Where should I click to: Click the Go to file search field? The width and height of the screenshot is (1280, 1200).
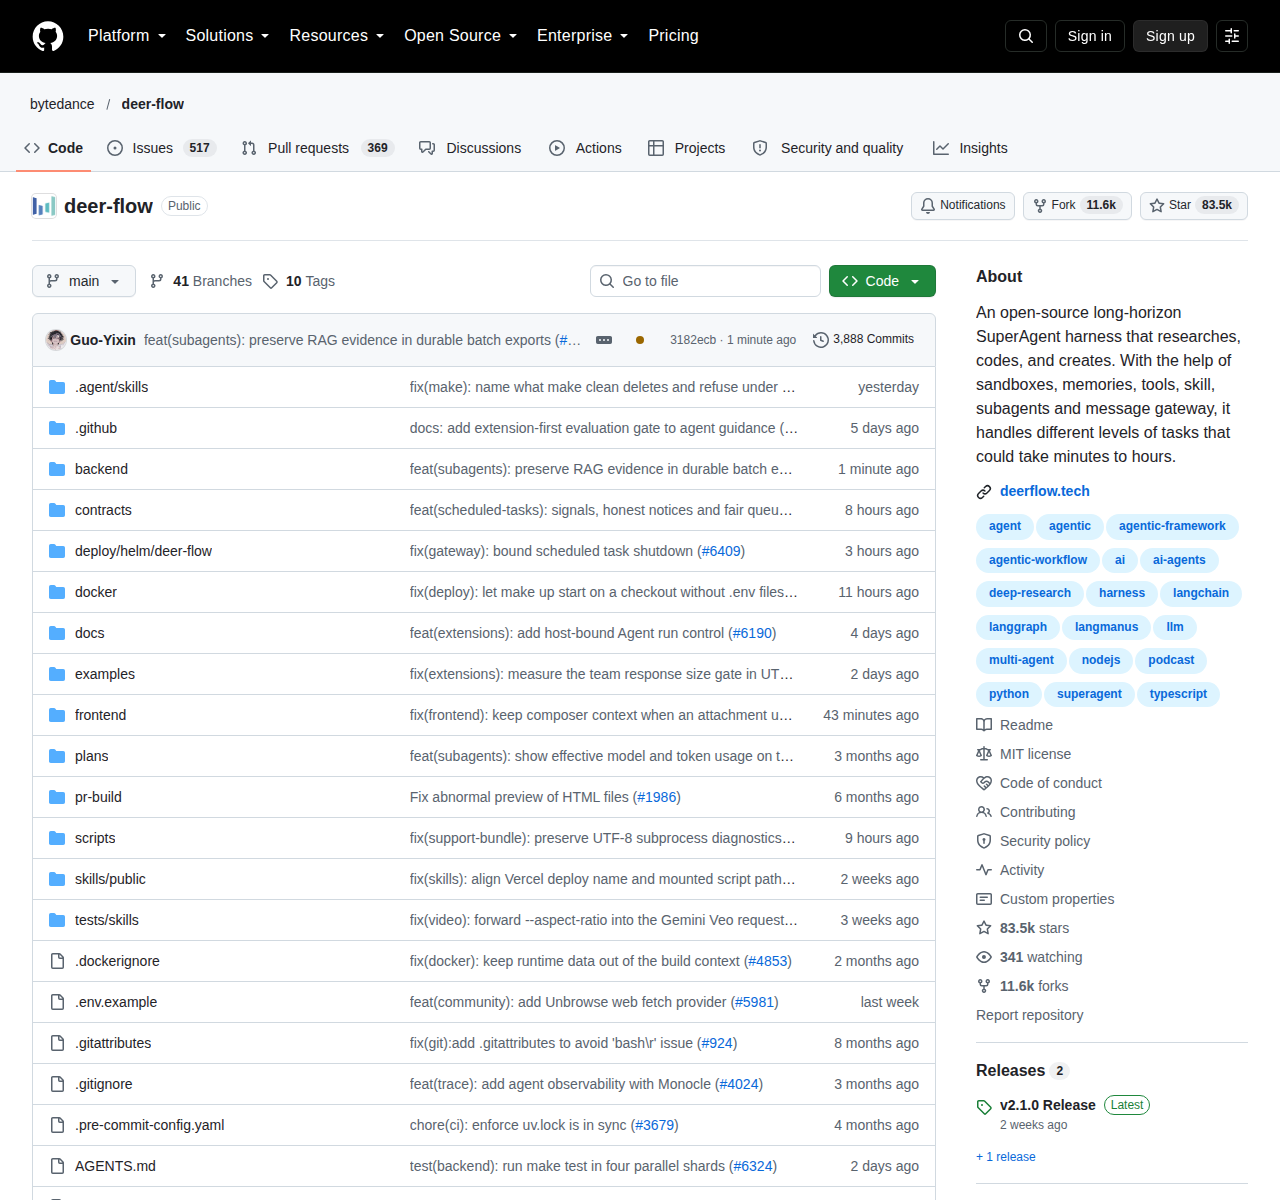pyautogui.click(x=705, y=281)
